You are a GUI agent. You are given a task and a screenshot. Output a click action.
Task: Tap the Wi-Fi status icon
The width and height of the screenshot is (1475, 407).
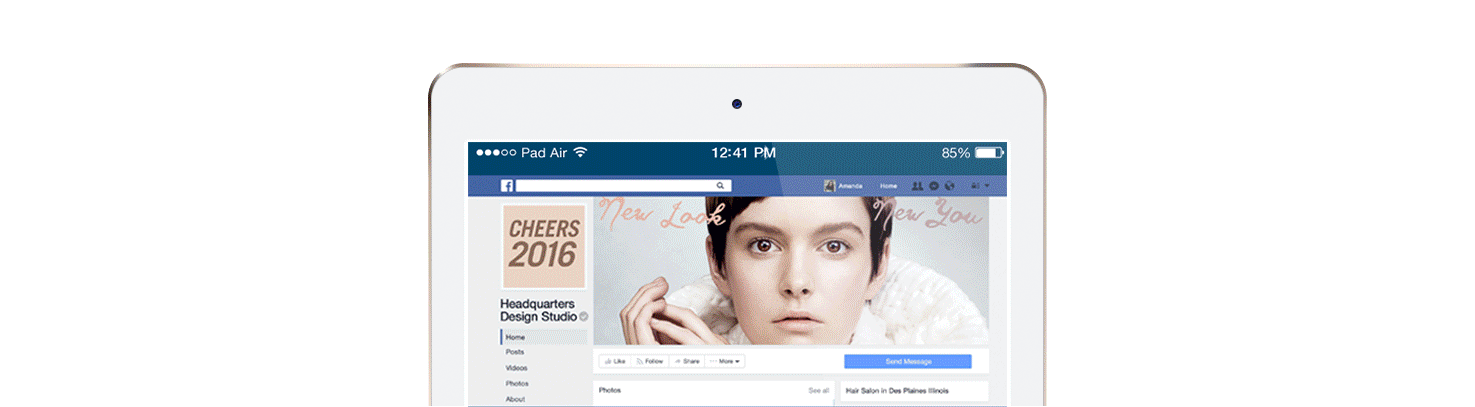point(580,153)
